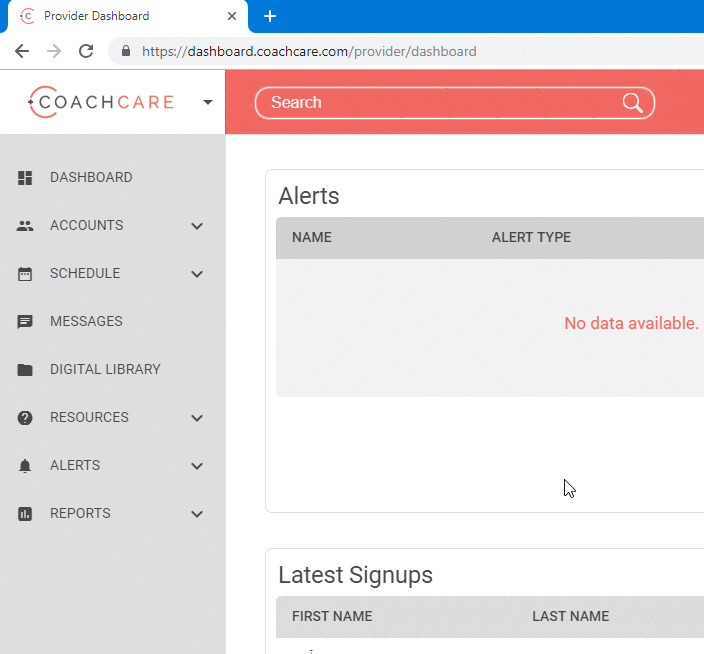Open dropdown arrow beside CoachCare logo
This screenshot has height=654, width=704.
[x=208, y=102]
